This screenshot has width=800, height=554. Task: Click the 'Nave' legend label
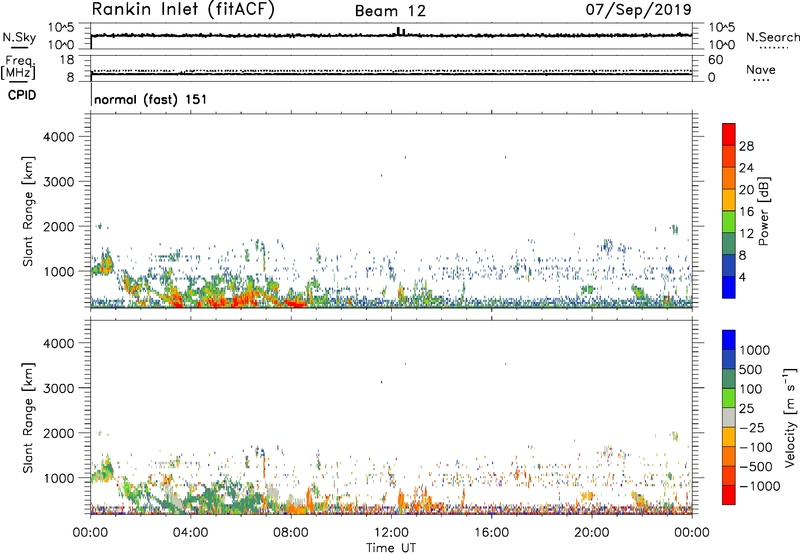[x=761, y=70]
